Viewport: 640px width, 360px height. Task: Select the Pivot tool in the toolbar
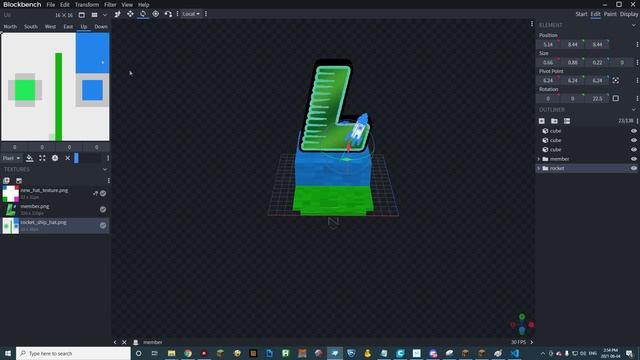[156, 14]
